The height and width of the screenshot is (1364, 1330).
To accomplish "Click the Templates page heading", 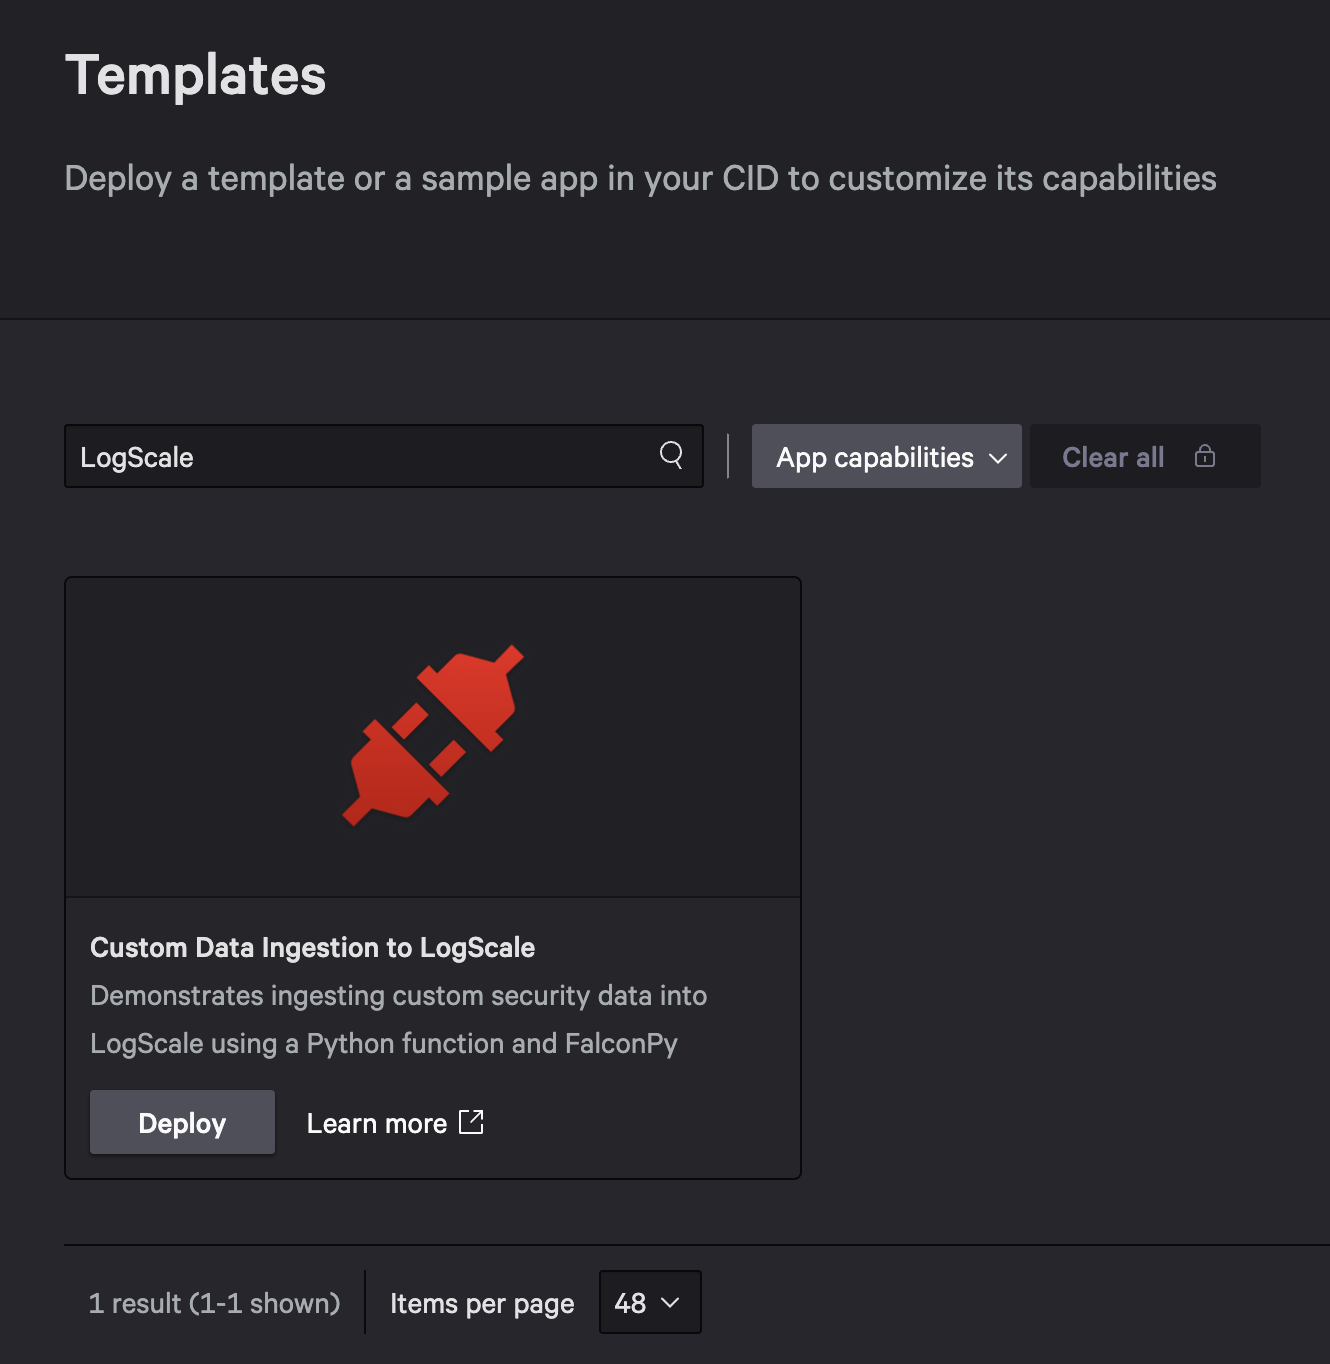I will [x=195, y=73].
